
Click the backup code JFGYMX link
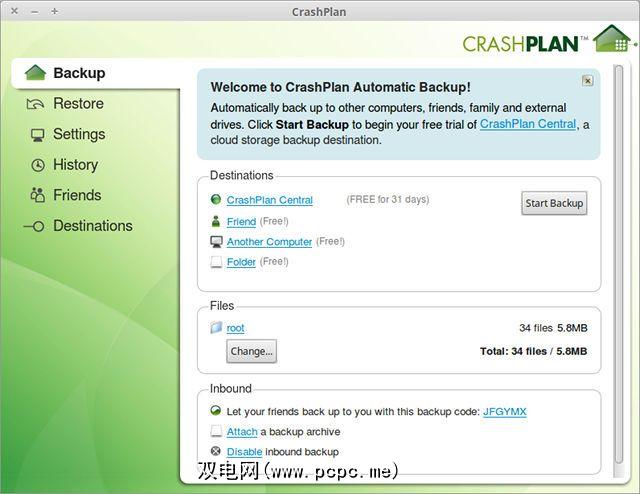tap(504, 412)
